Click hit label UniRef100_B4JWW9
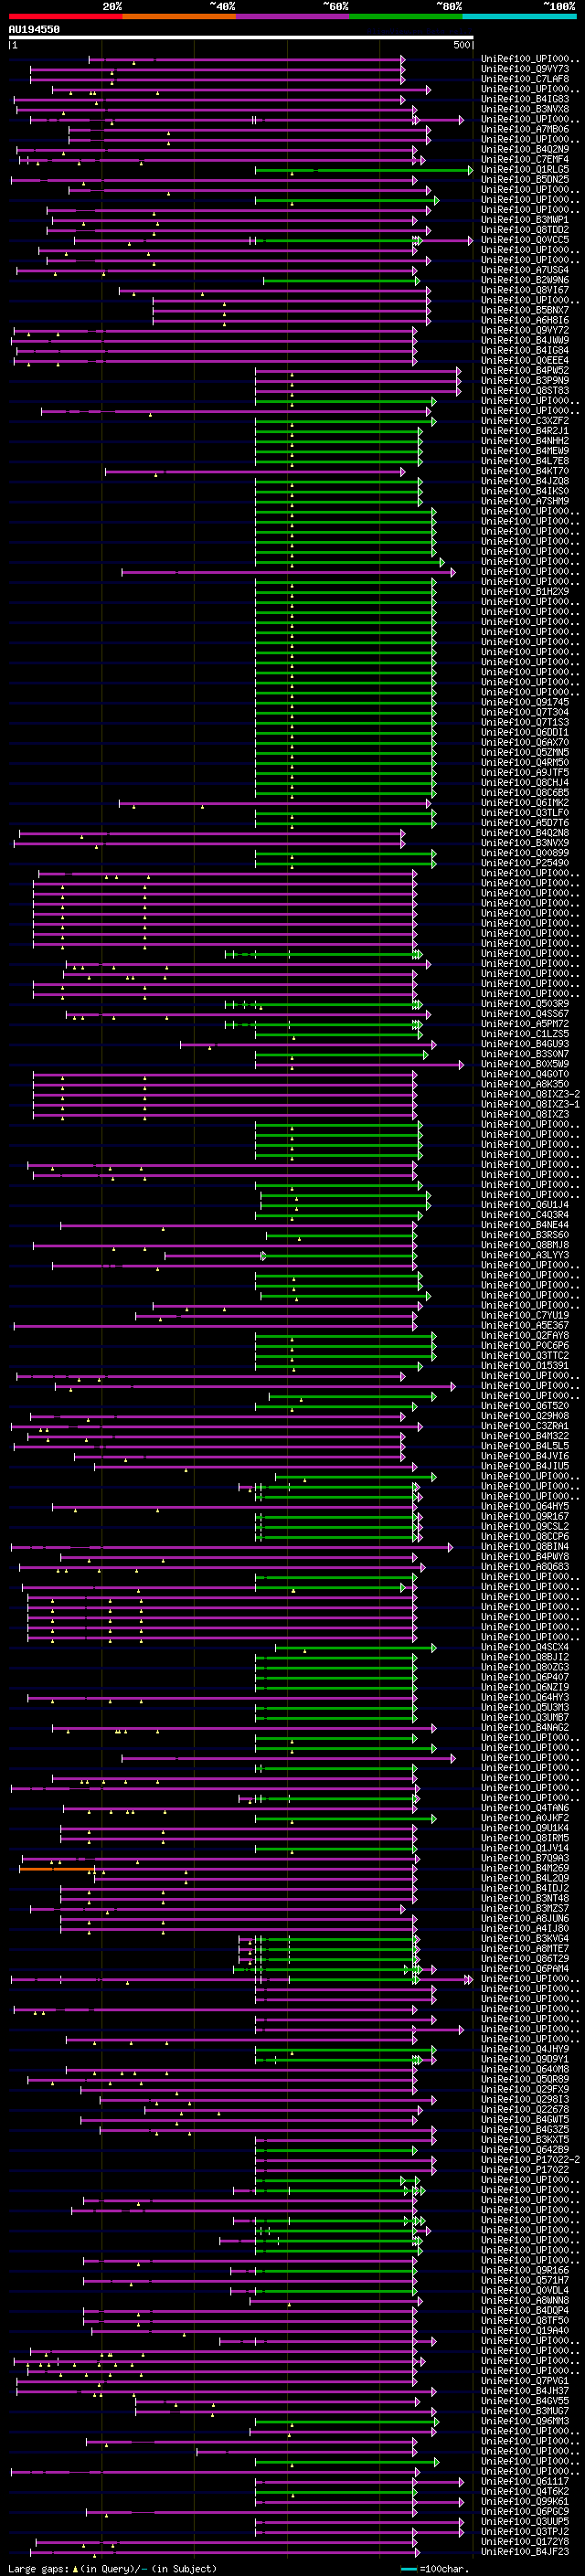 (x=525, y=341)
